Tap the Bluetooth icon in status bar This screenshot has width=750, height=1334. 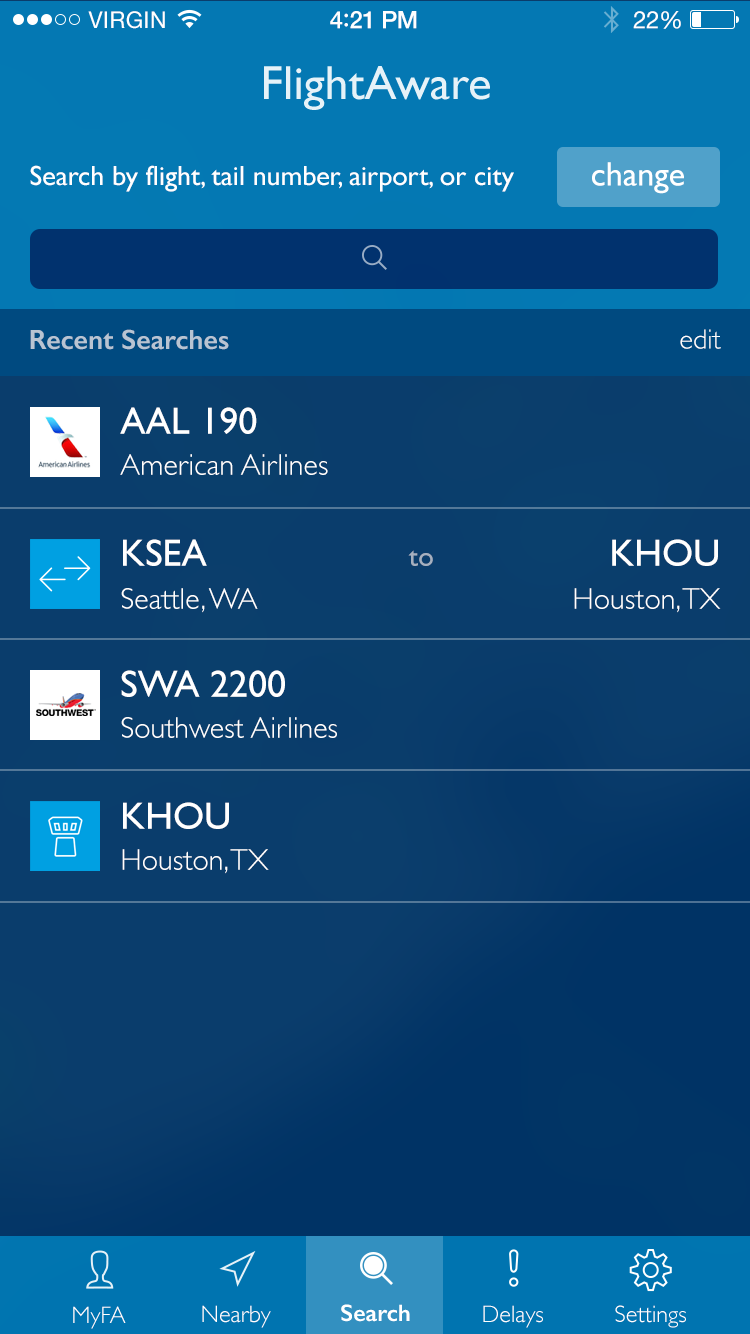[611, 20]
